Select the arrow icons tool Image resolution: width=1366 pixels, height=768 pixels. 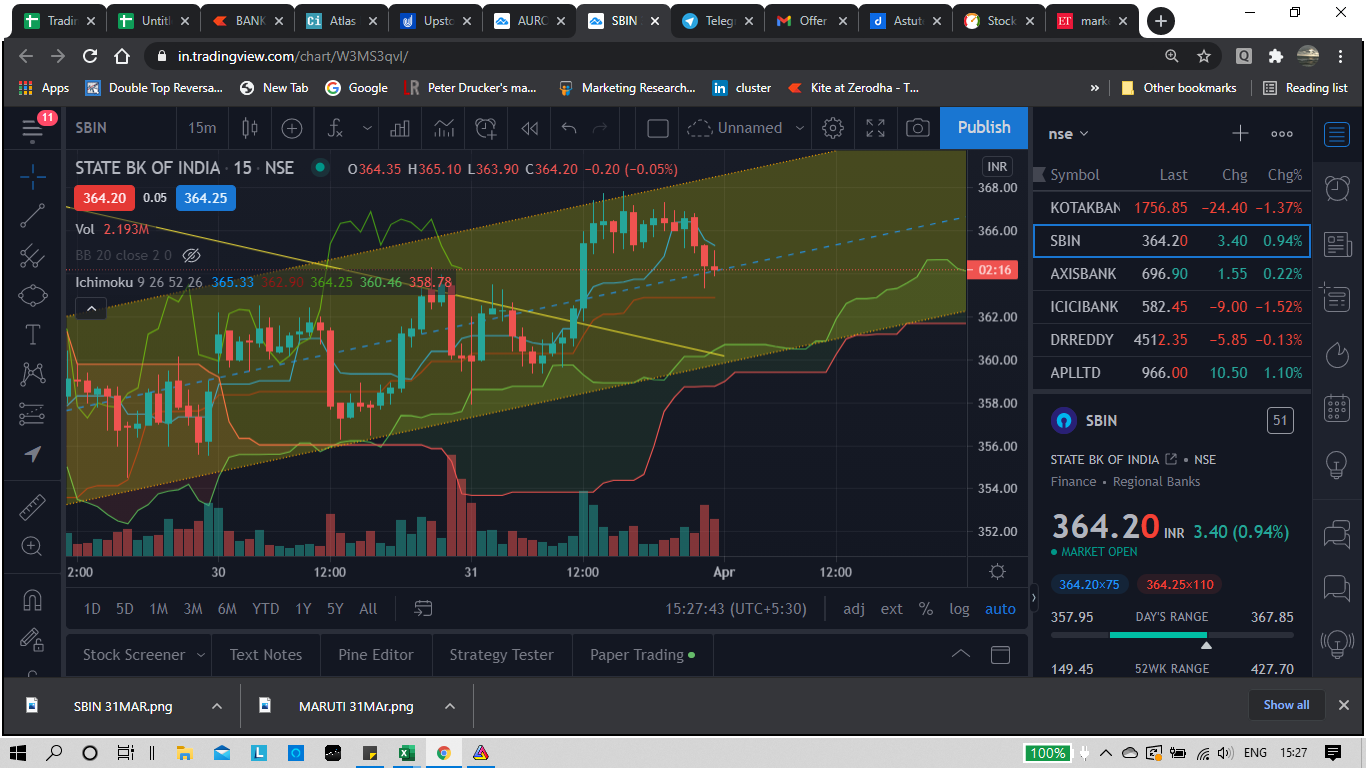[32, 454]
